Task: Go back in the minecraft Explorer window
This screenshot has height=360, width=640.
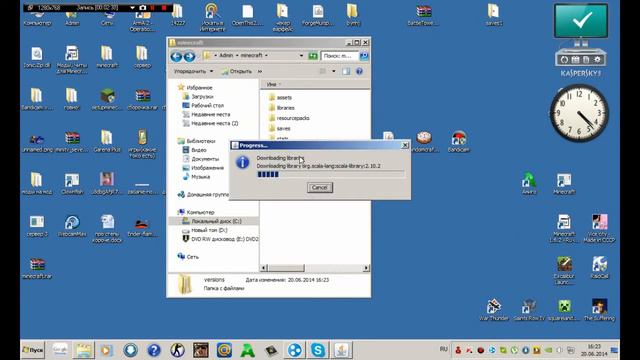Action: pyautogui.click(x=176, y=56)
